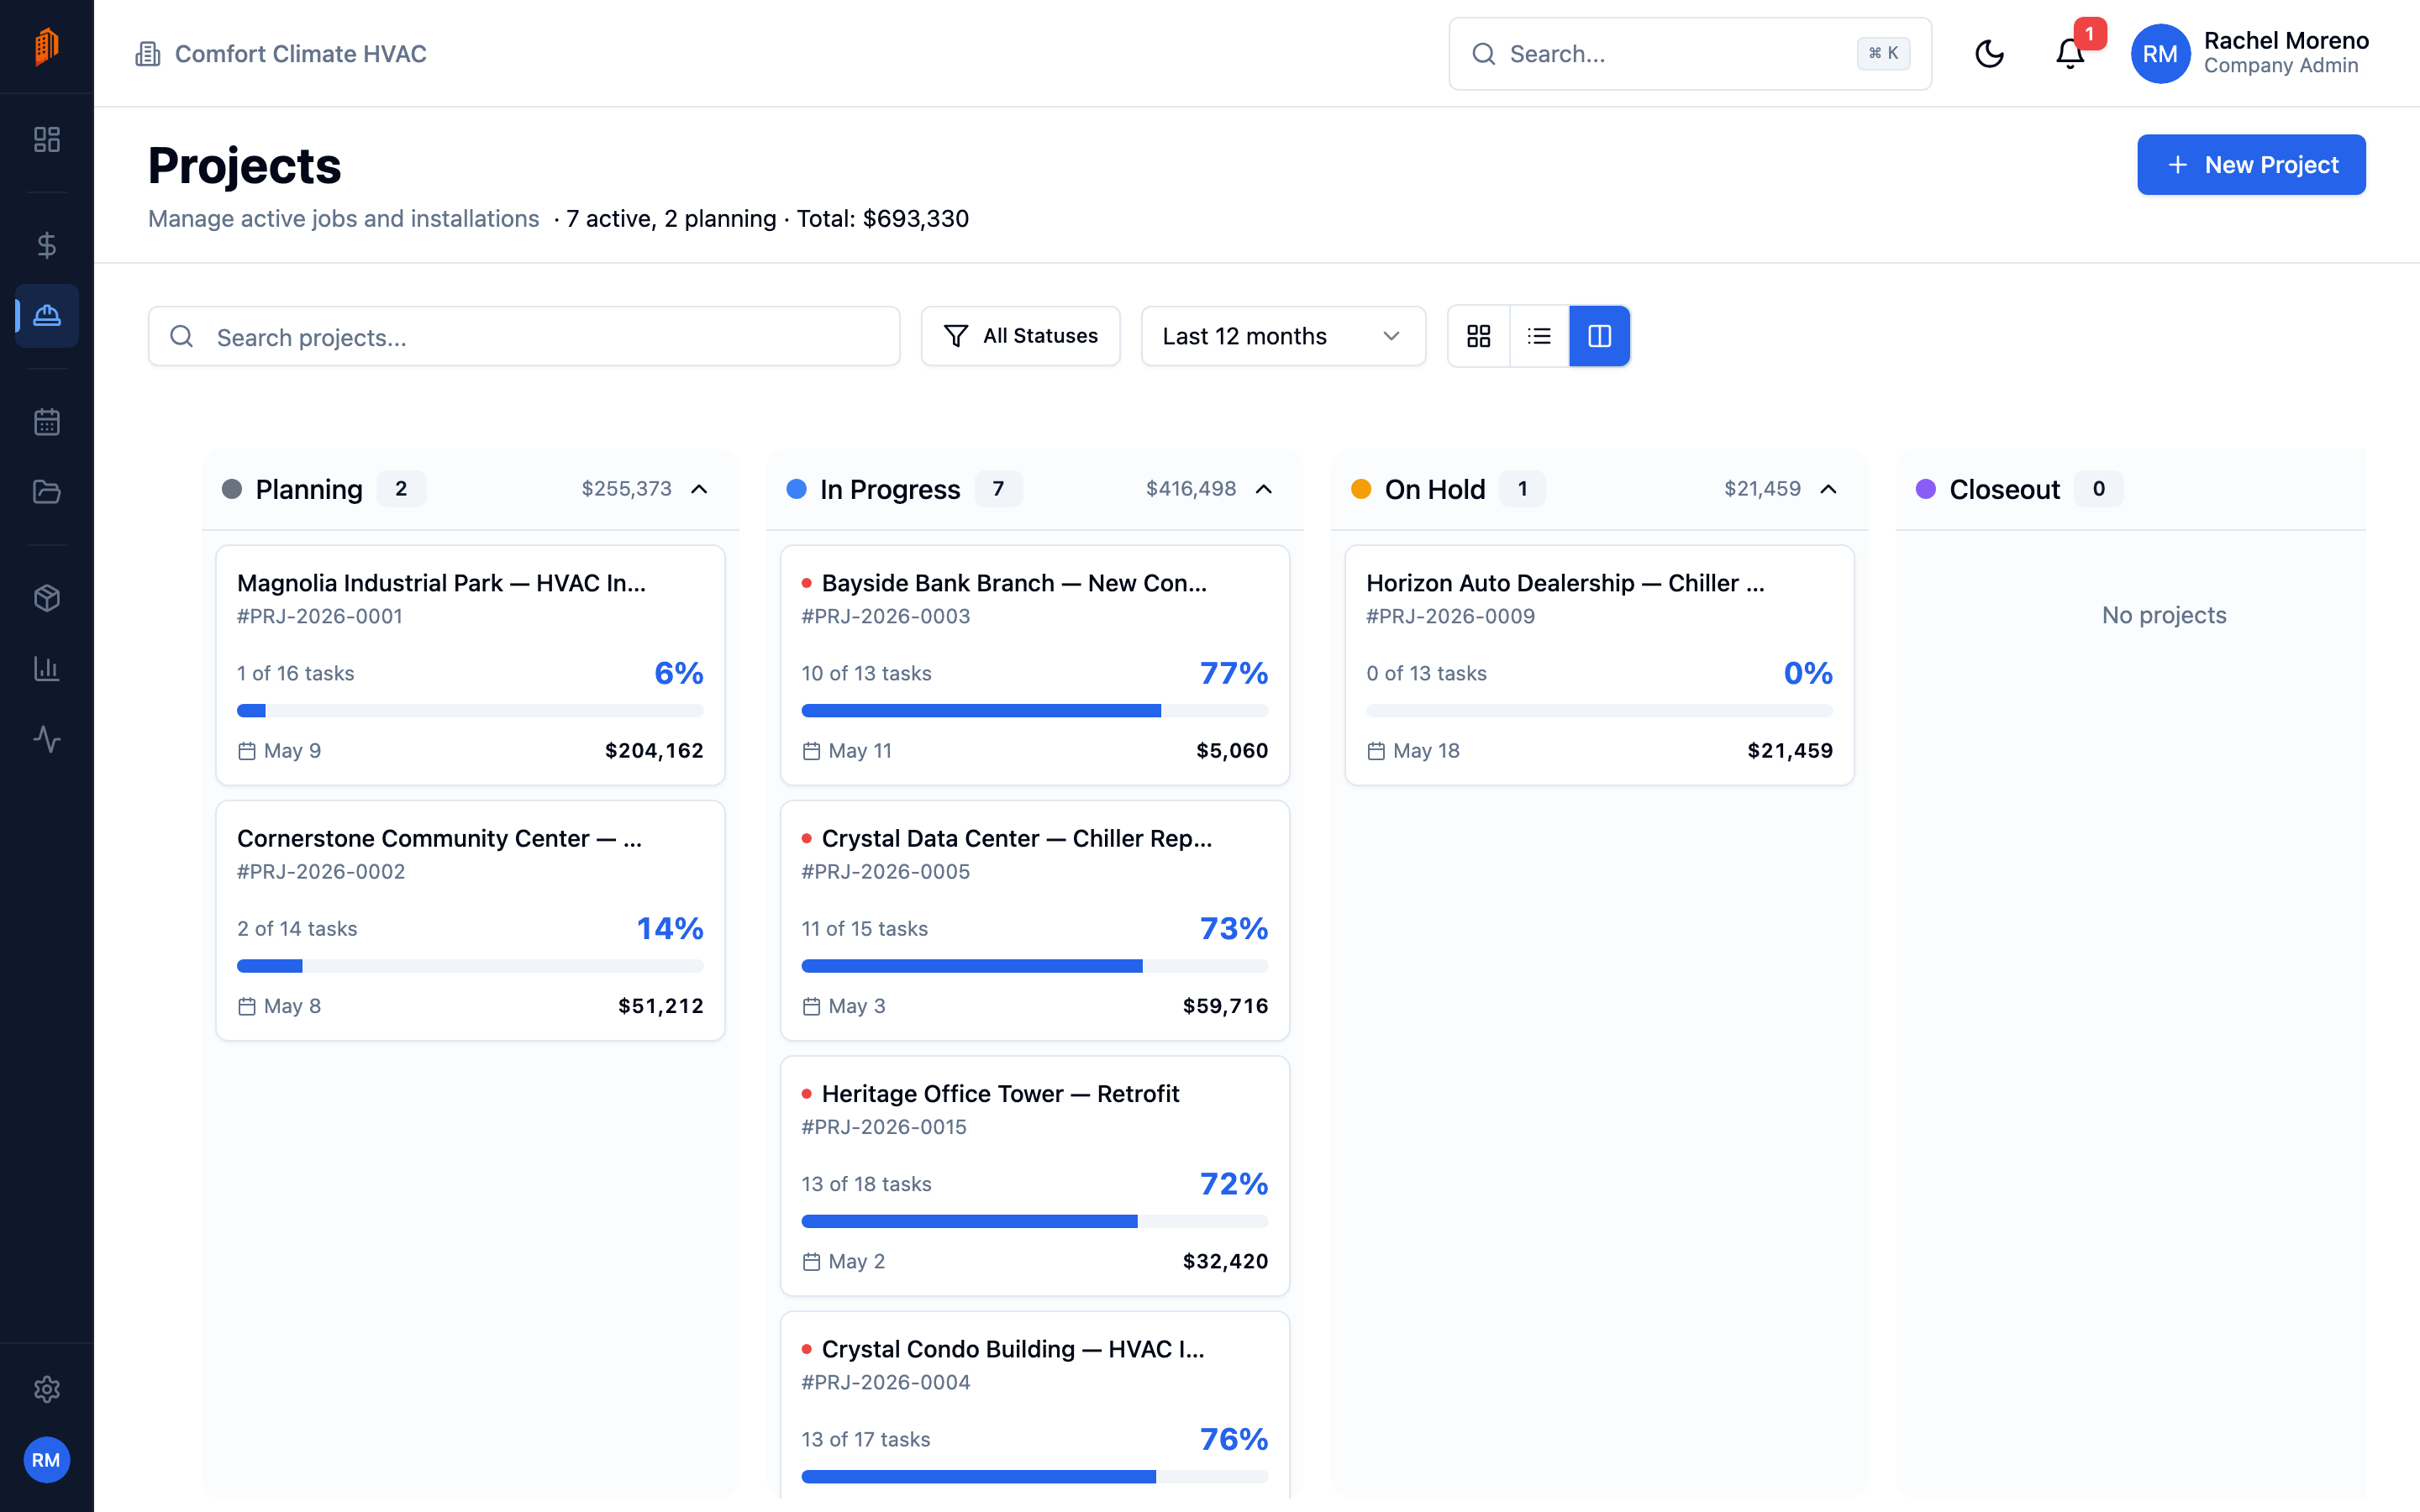Click the Magnolia 6% progress bar
2420x1512 pixels.
pos(470,711)
